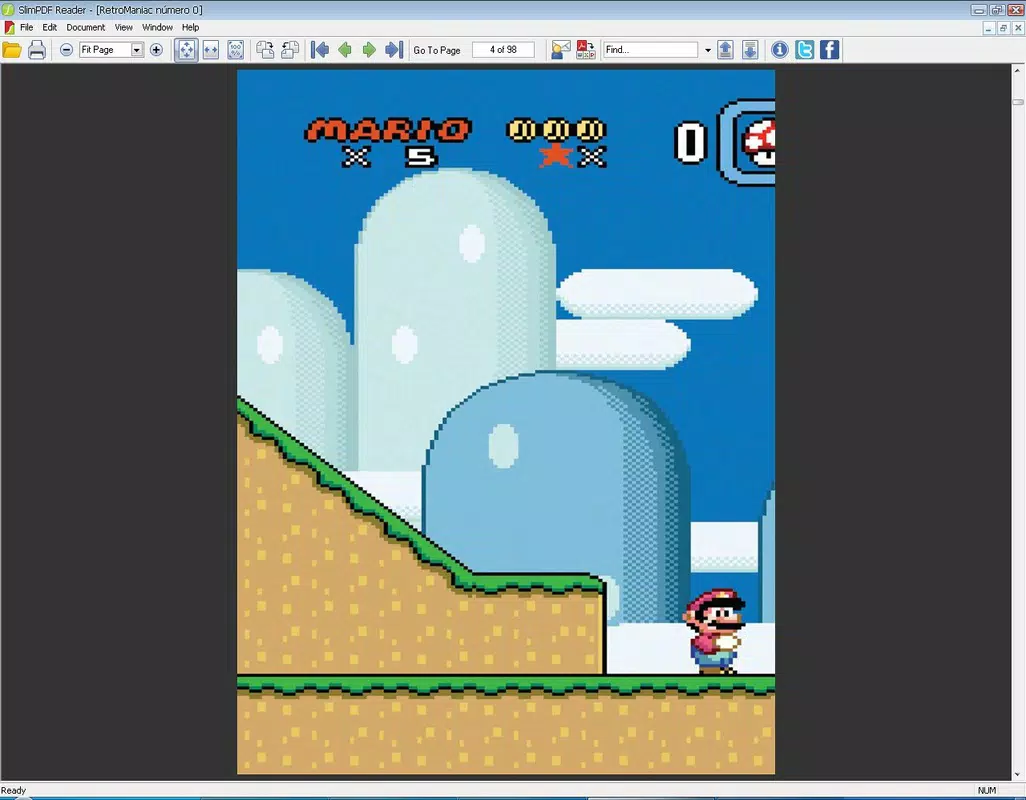Click the Ready status bar text
The image size is (1026, 800).
click(13, 790)
